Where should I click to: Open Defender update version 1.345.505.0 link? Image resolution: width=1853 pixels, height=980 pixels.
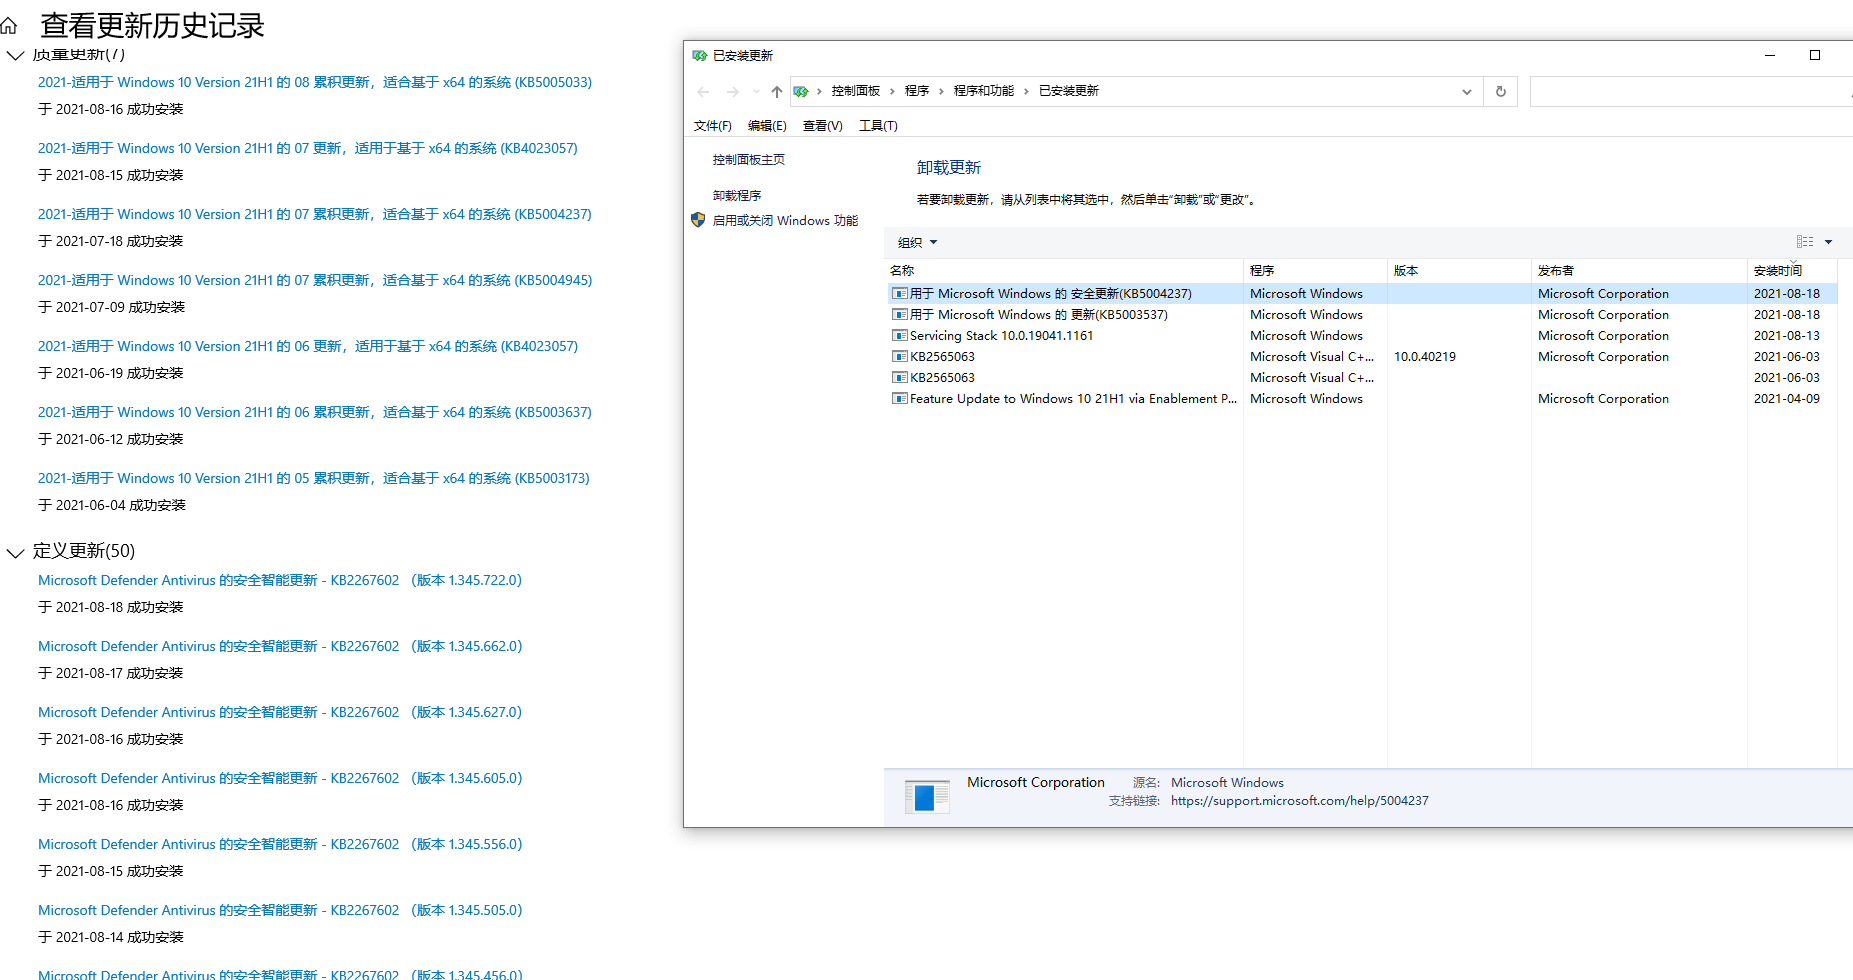point(280,910)
